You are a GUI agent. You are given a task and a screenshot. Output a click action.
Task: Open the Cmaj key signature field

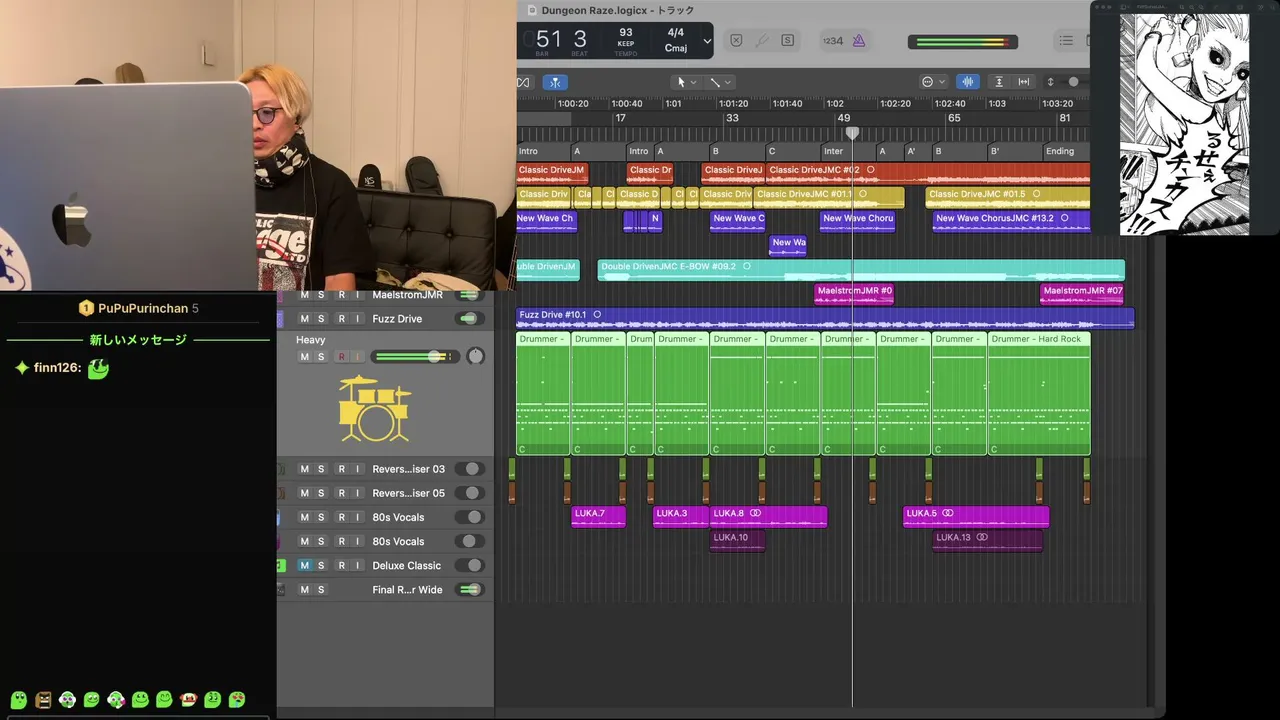point(676,48)
